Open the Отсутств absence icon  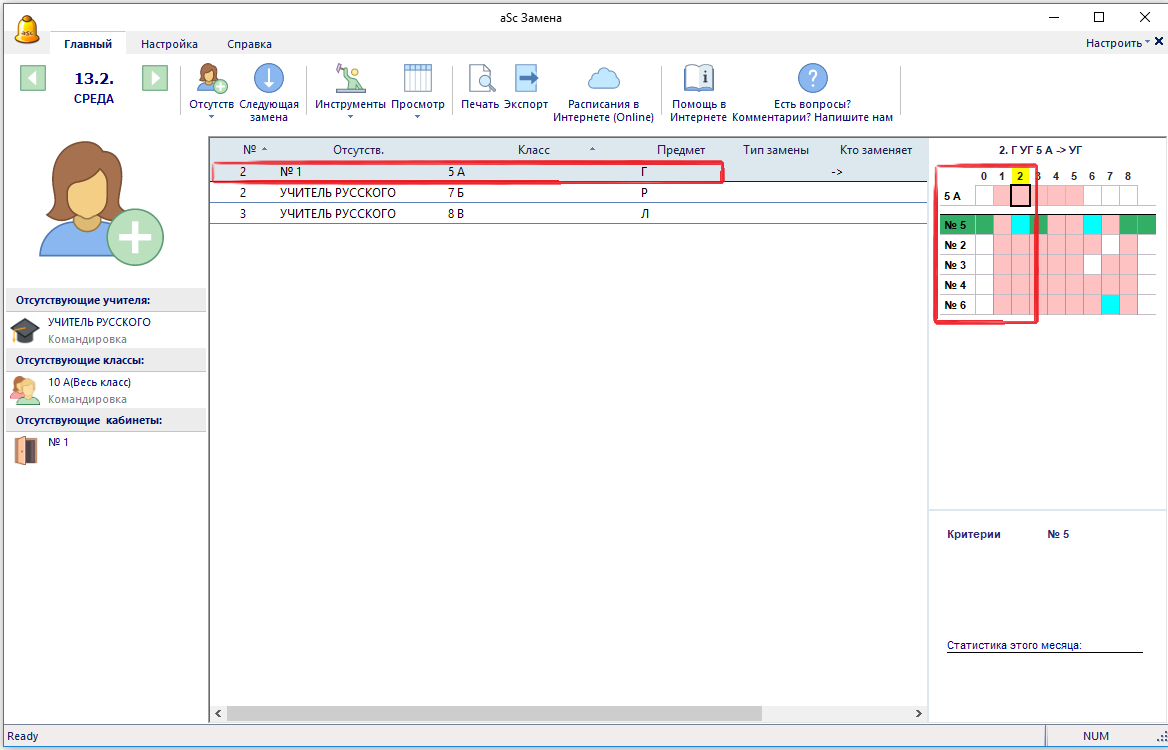(x=211, y=79)
